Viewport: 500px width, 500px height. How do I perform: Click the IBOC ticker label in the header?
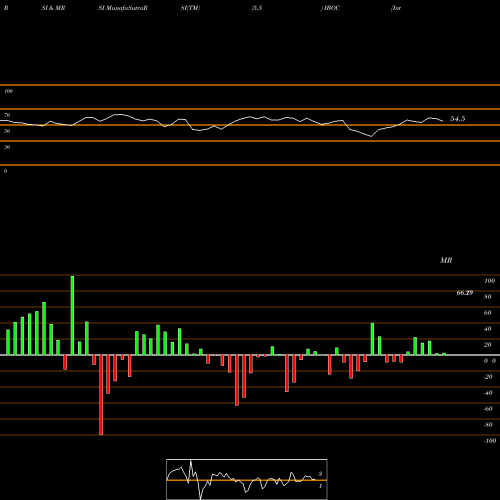332,8
